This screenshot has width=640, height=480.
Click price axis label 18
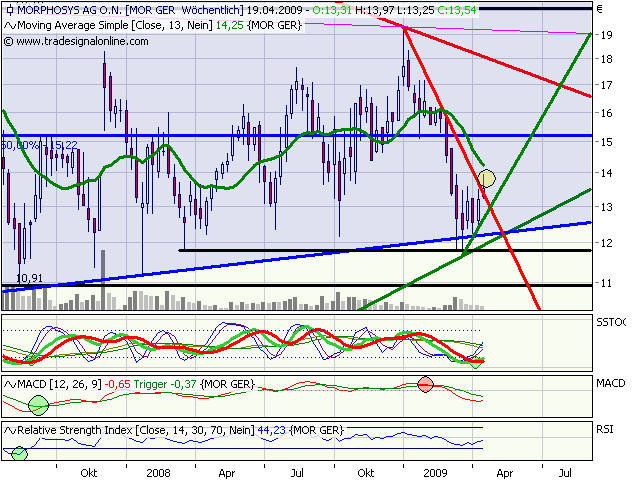coord(607,59)
